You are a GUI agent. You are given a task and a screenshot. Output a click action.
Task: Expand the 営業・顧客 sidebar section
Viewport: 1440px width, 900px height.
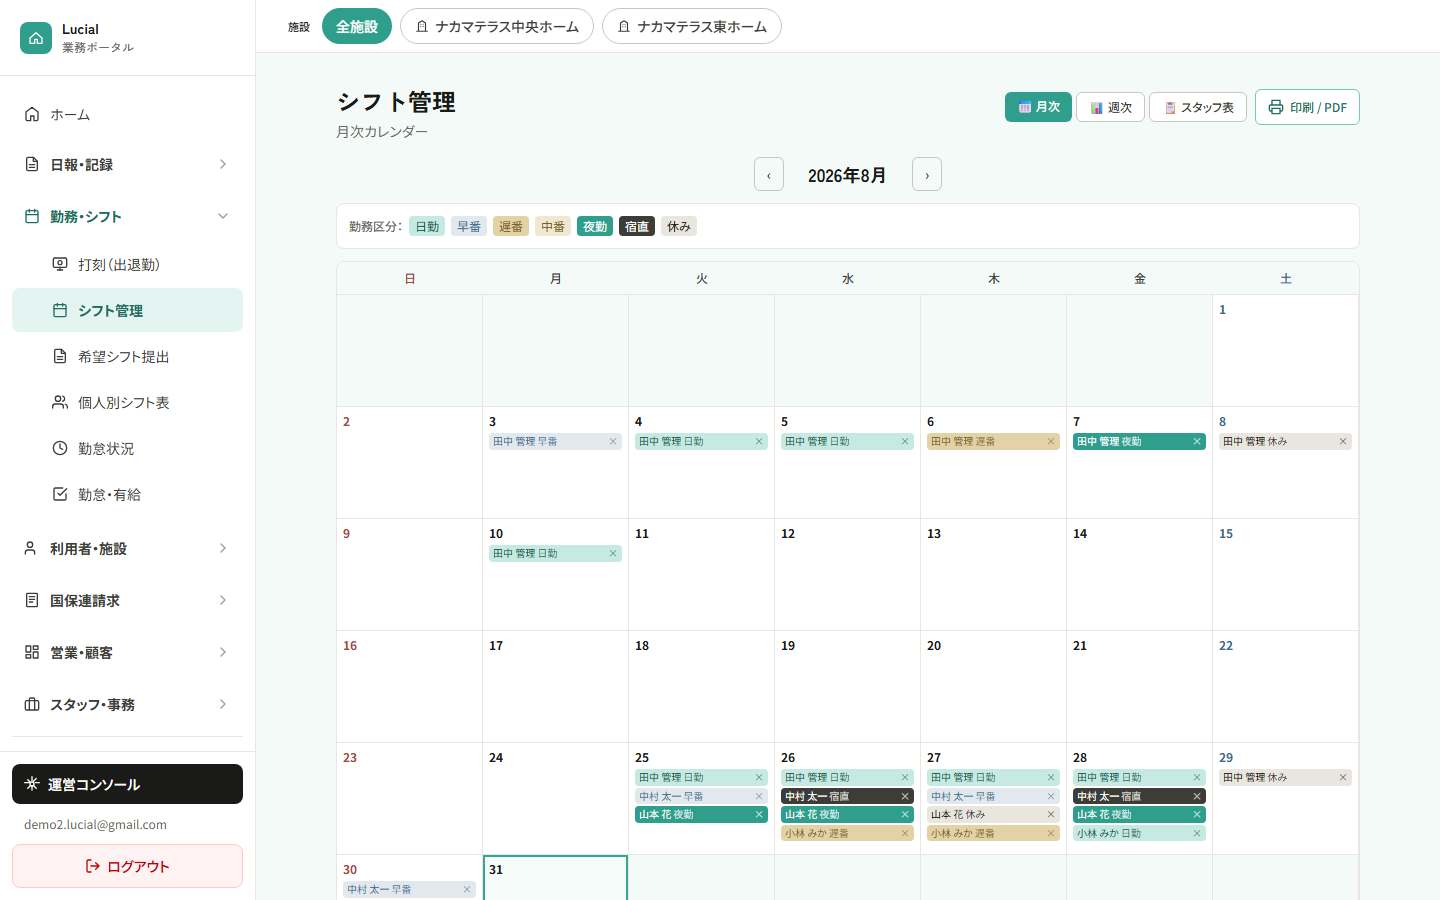click(x=127, y=652)
